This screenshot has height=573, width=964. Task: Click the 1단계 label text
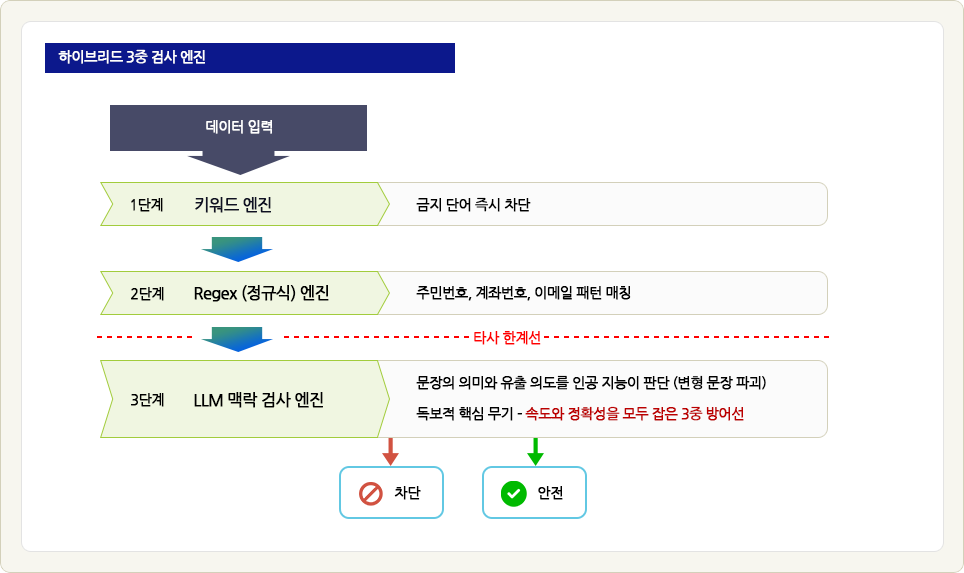tap(146, 205)
